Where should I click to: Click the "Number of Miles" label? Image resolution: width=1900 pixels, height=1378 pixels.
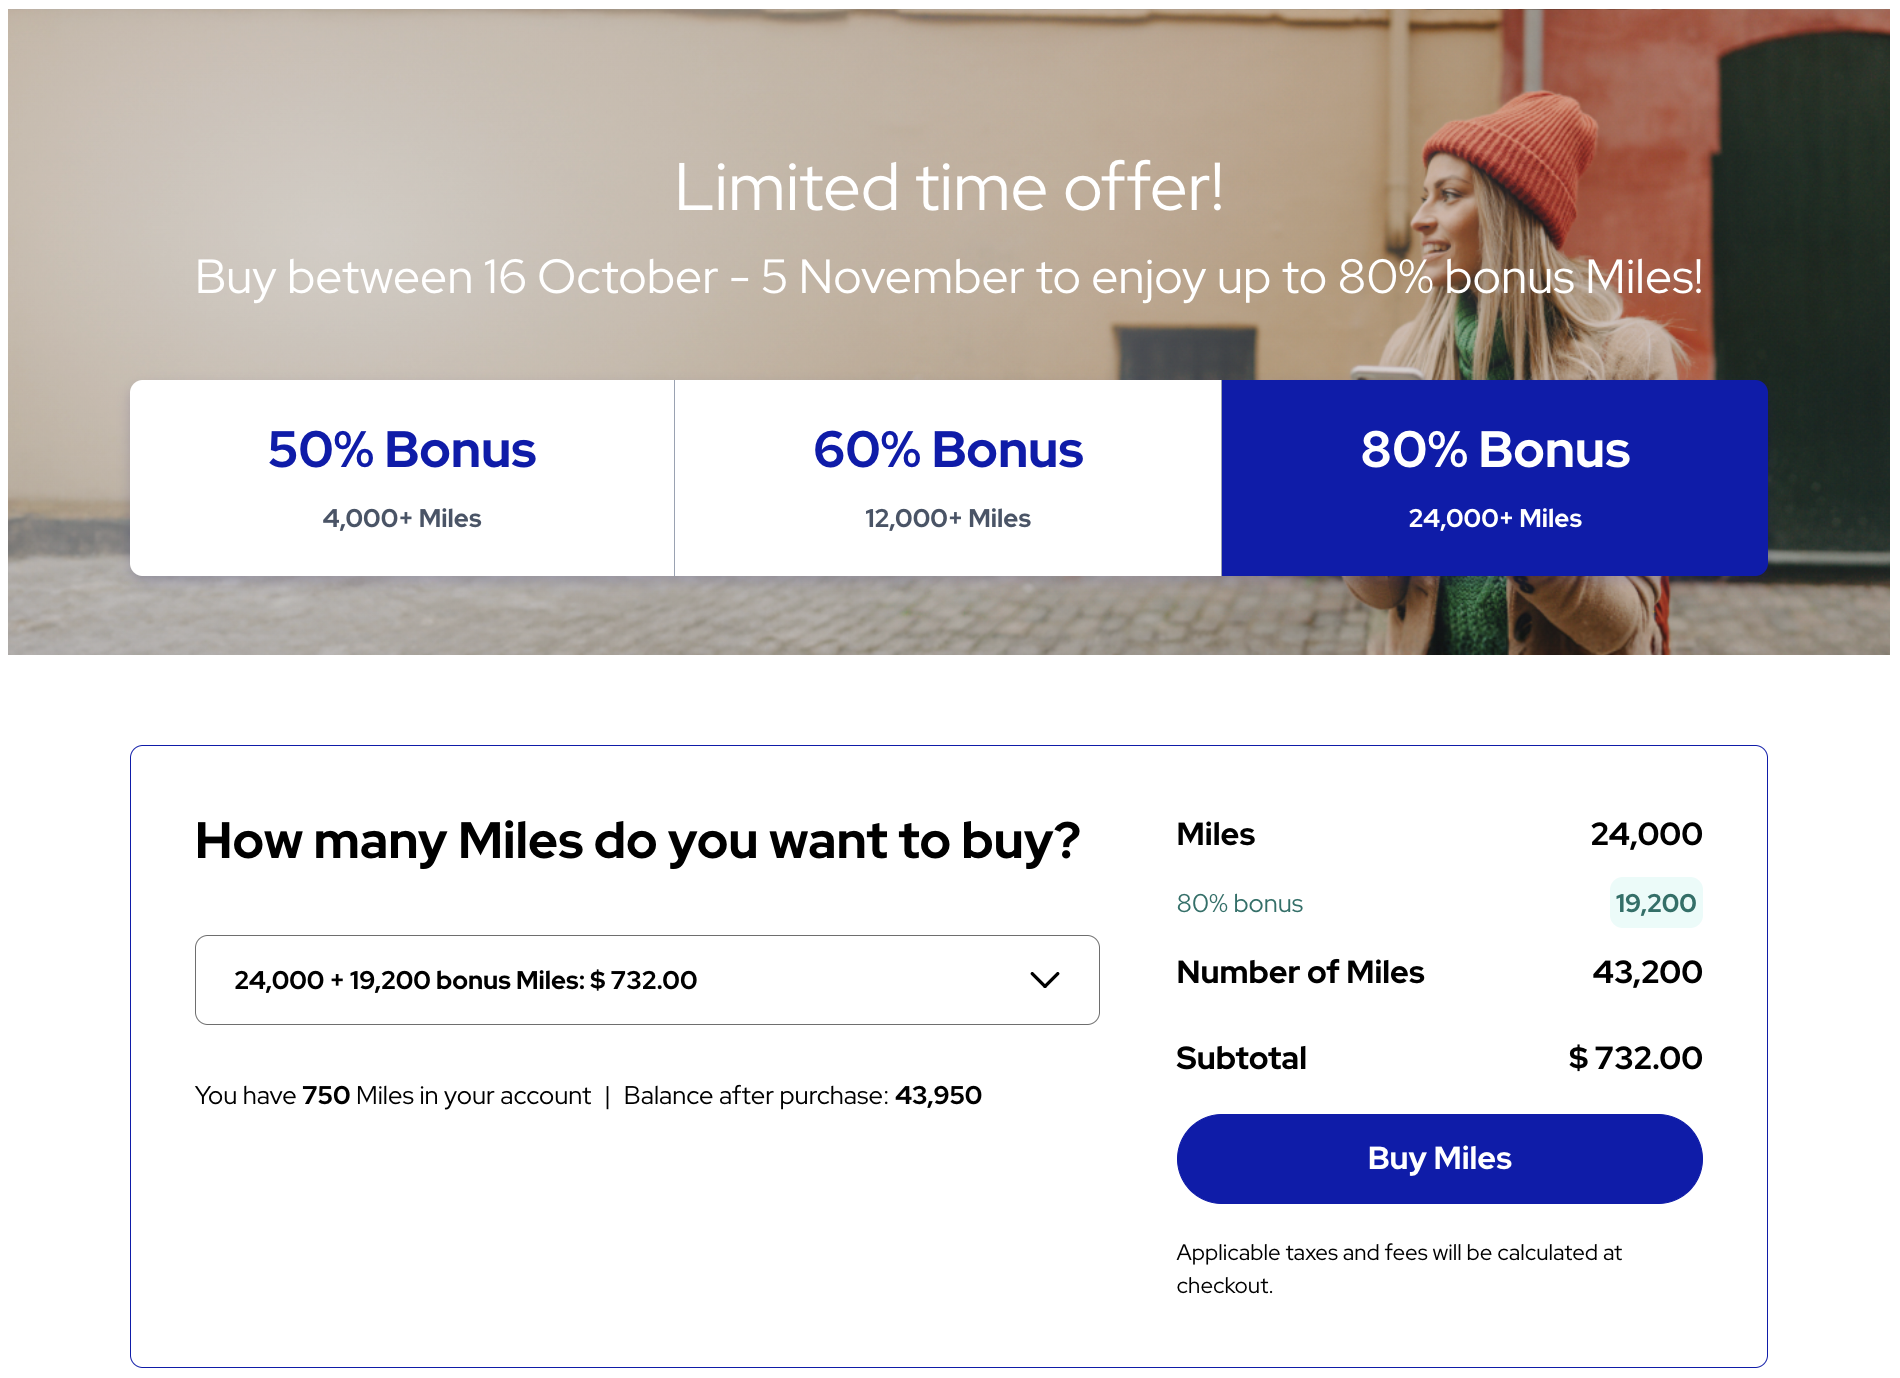(1300, 972)
